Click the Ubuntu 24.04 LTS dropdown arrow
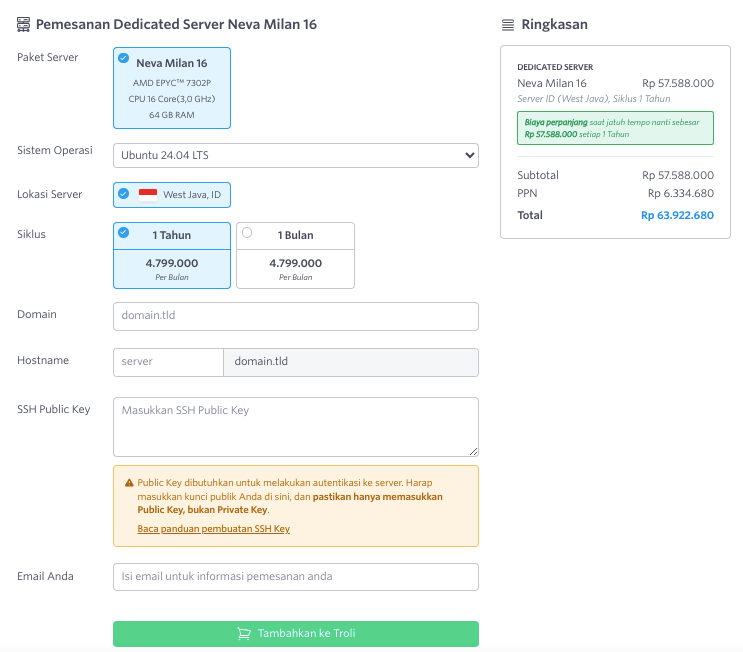This screenshot has width=743, height=652. pos(469,156)
